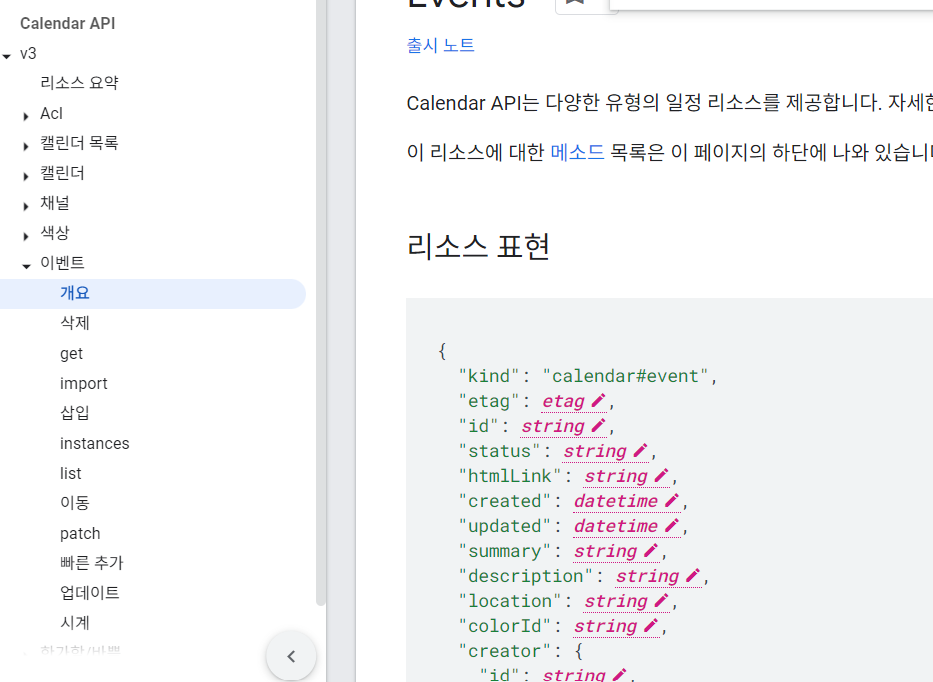
Task: Open the list method page
Action: (x=70, y=473)
